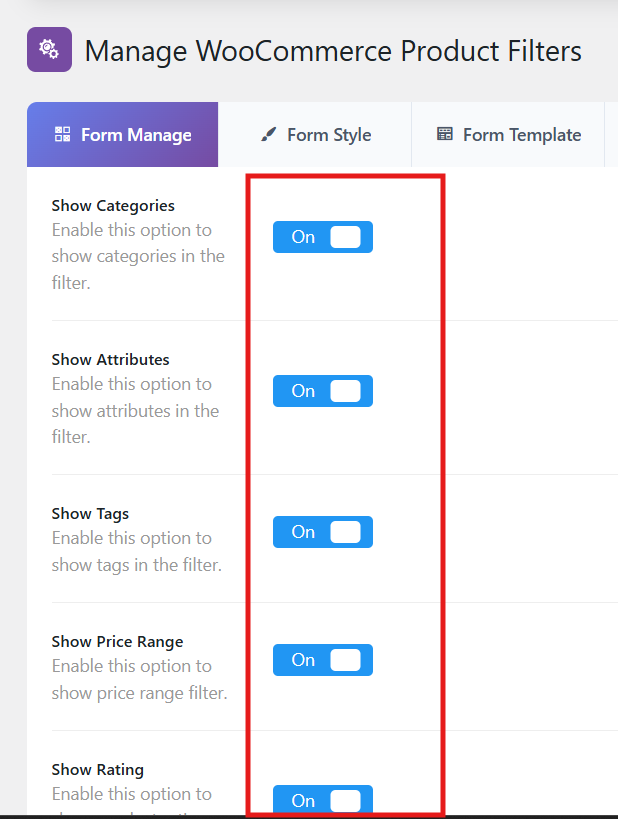Open the Form Template tab
618x819 pixels.
click(509, 135)
